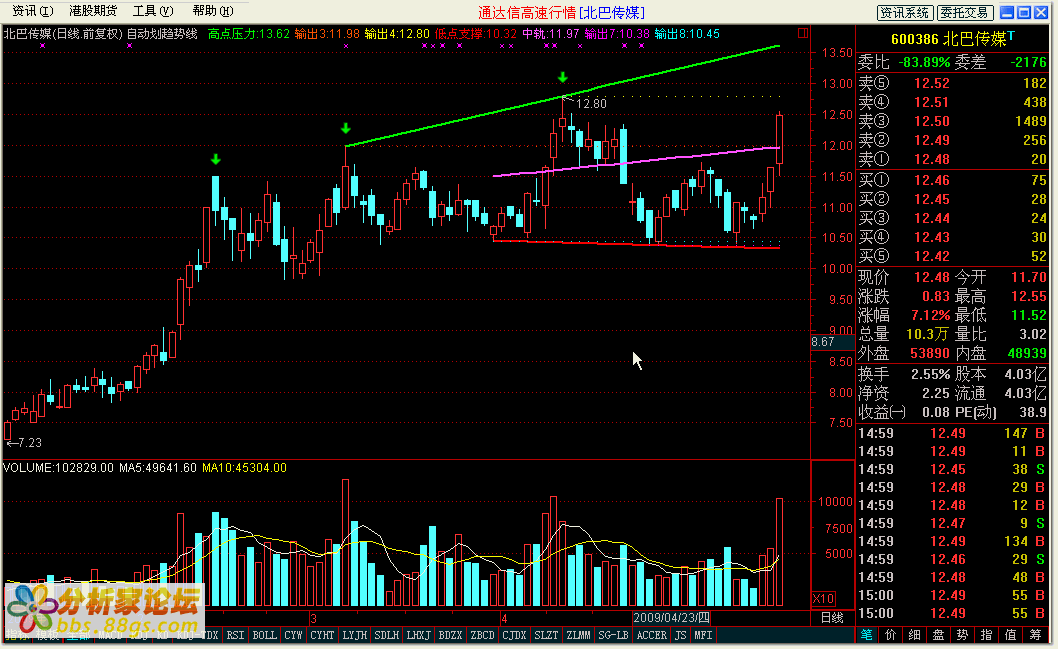Switch to the CYW indicator tab
Screen dimensions: 1058x649
294,635
